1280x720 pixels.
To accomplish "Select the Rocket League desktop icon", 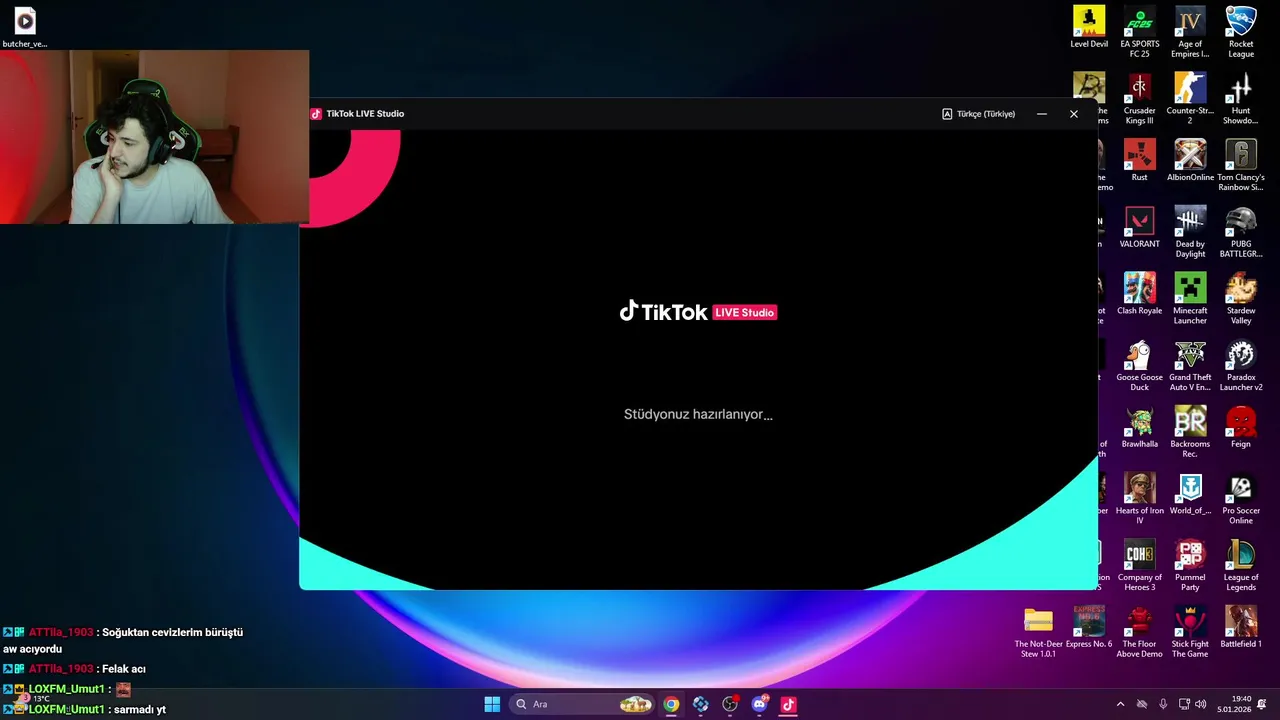I will point(1241,32).
